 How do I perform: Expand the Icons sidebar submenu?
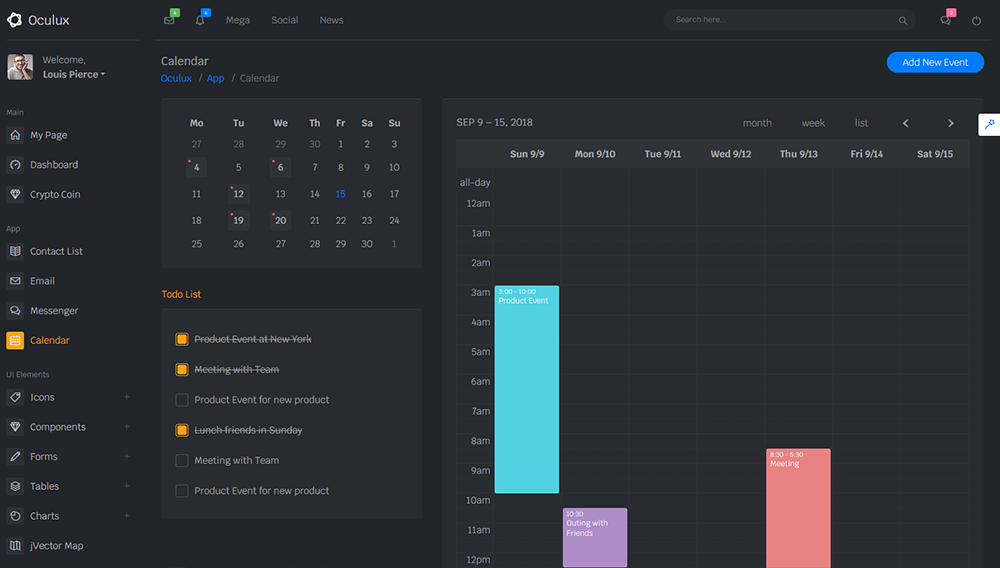coord(126,397)
